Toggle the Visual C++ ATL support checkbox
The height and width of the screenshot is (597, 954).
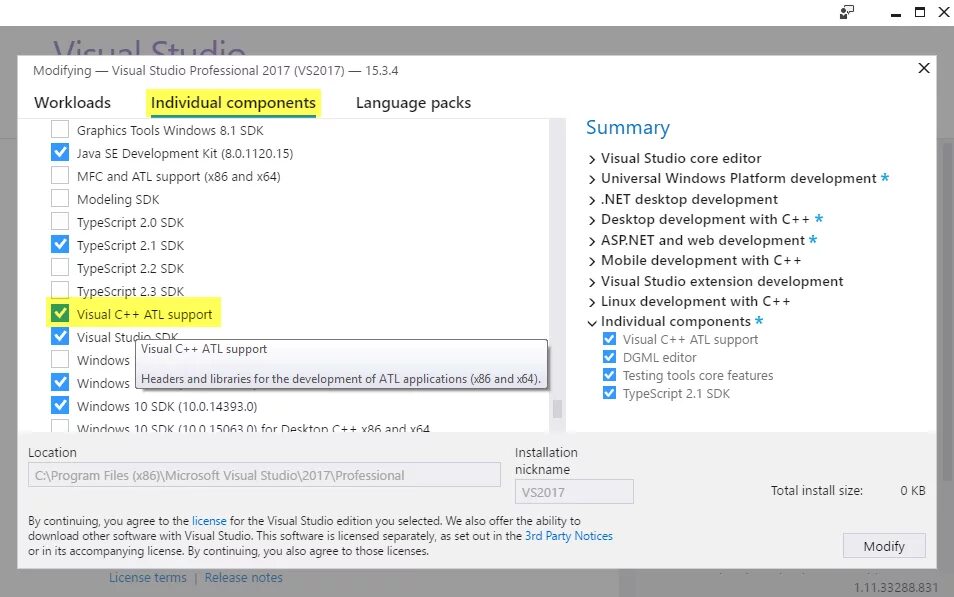(x=60, y=313)
